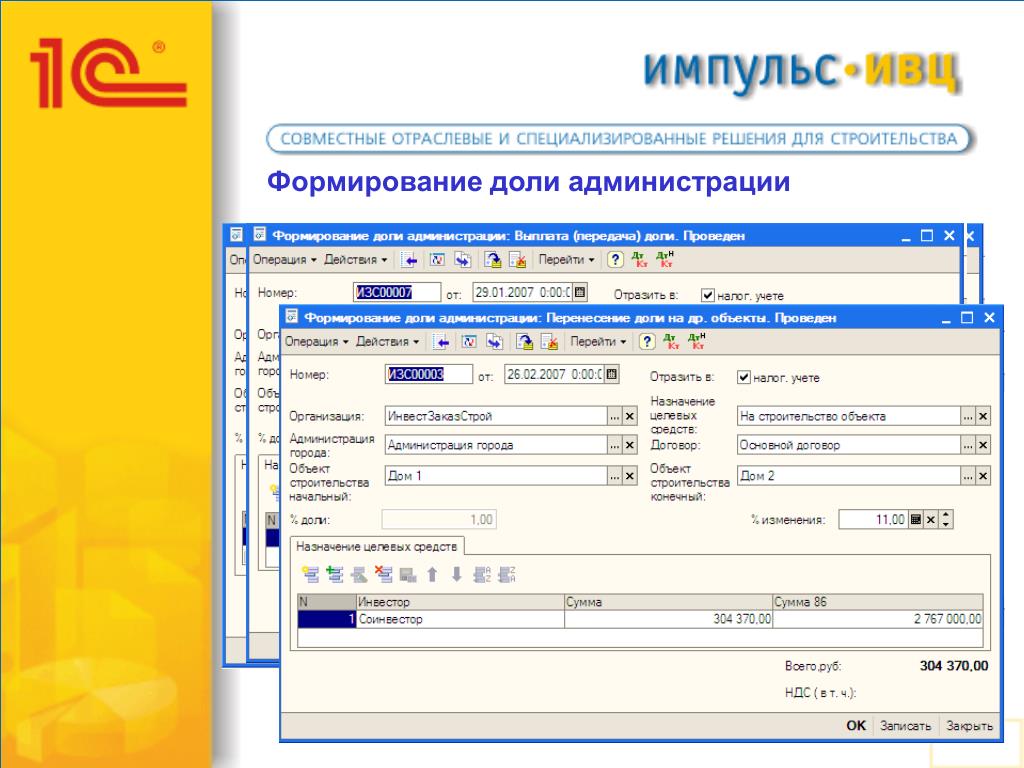The image size is (1024, 768).
Task: Click the Дт/Кт postings icon in the back window
Action: click(640, 260)
